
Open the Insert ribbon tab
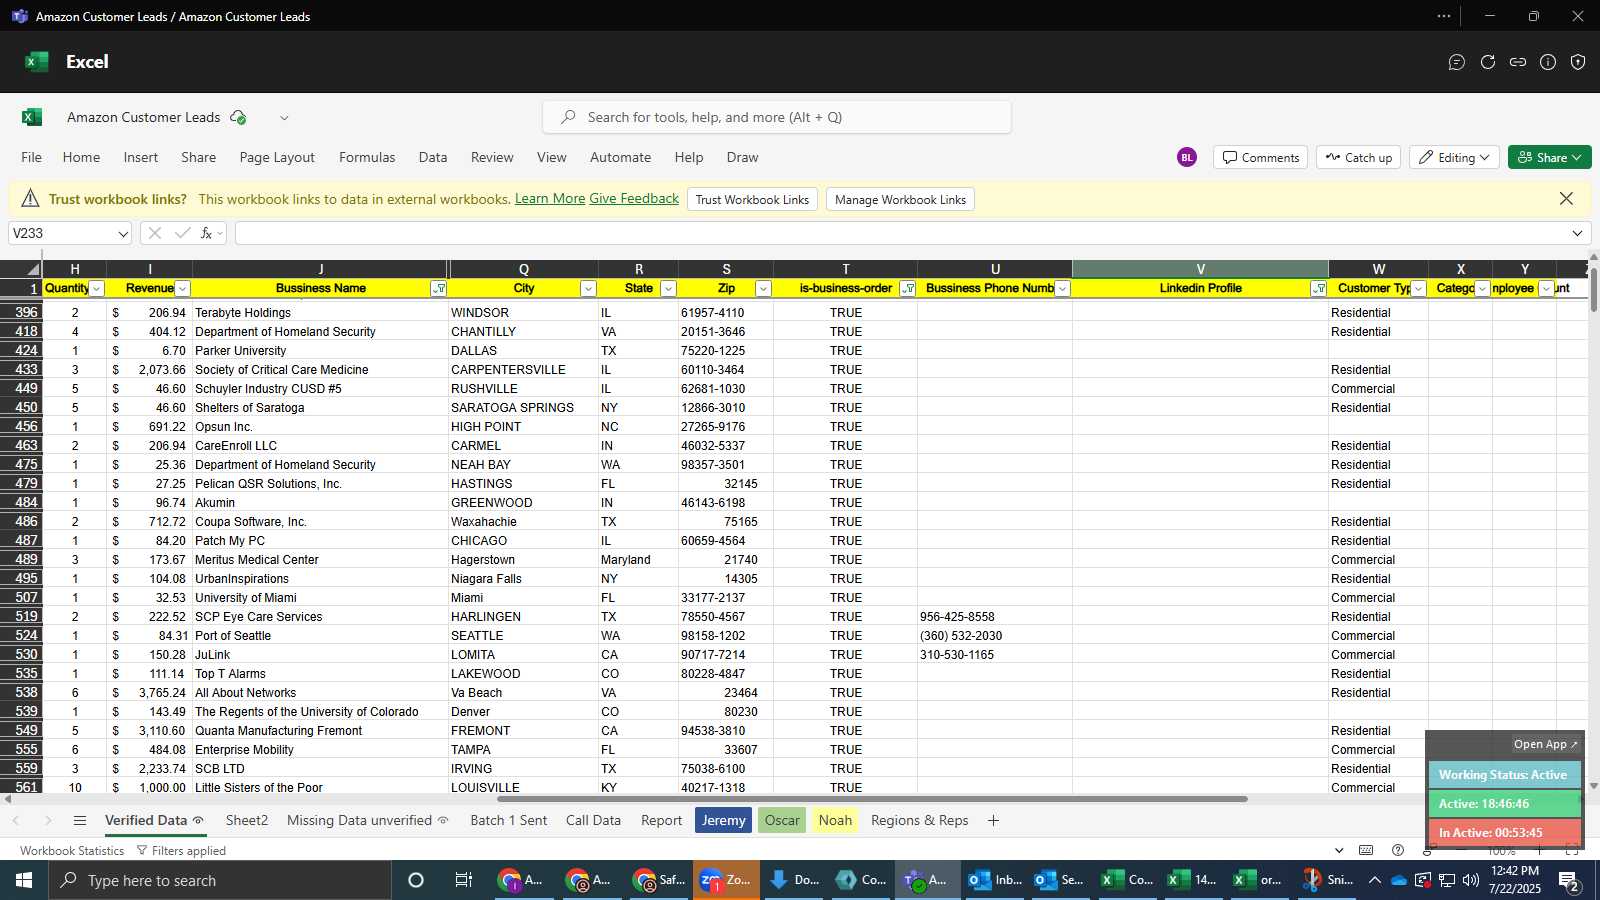point(141,157)
